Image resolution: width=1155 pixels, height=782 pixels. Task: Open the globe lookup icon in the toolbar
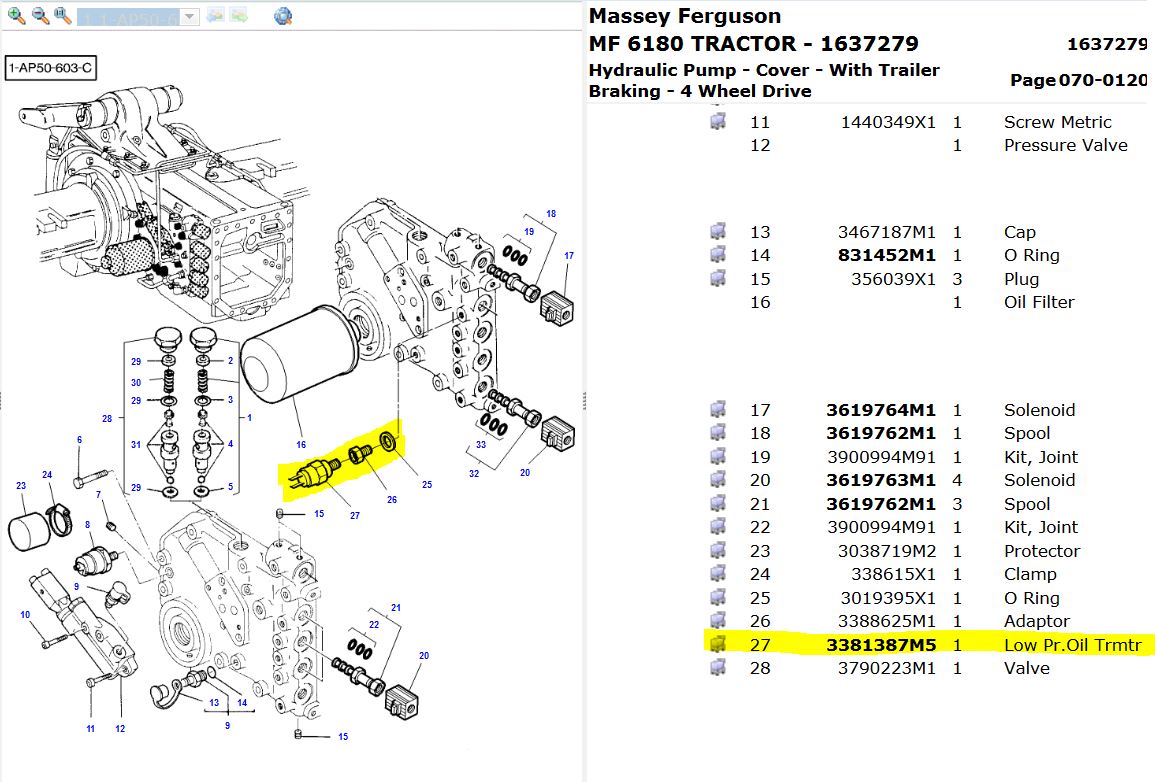pyautogui.click(x=284, y=16)
